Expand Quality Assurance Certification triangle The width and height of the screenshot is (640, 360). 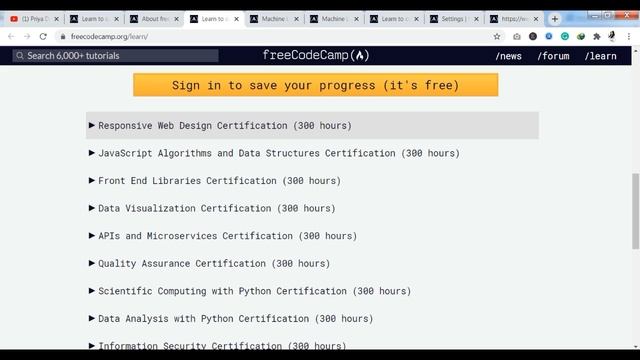pos(92,263)
